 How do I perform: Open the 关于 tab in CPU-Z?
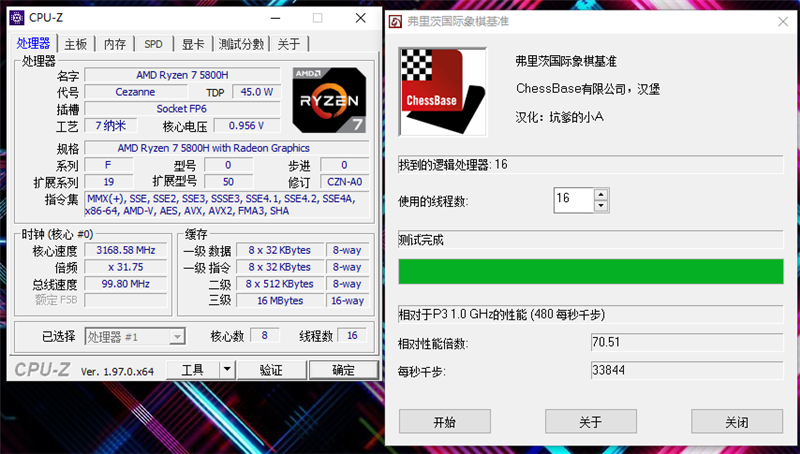tap(289, 44)
